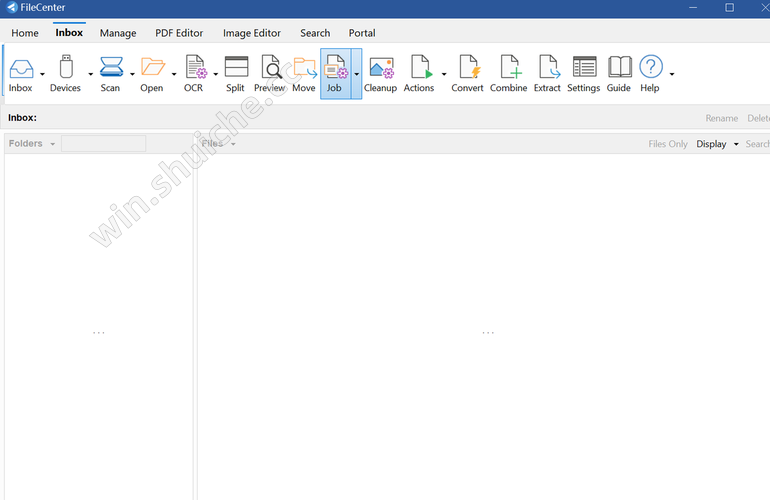The height and width of the screenshot is (500, 770).
Task: Open the Guide book icon
Action: click(x=619, y=68)
